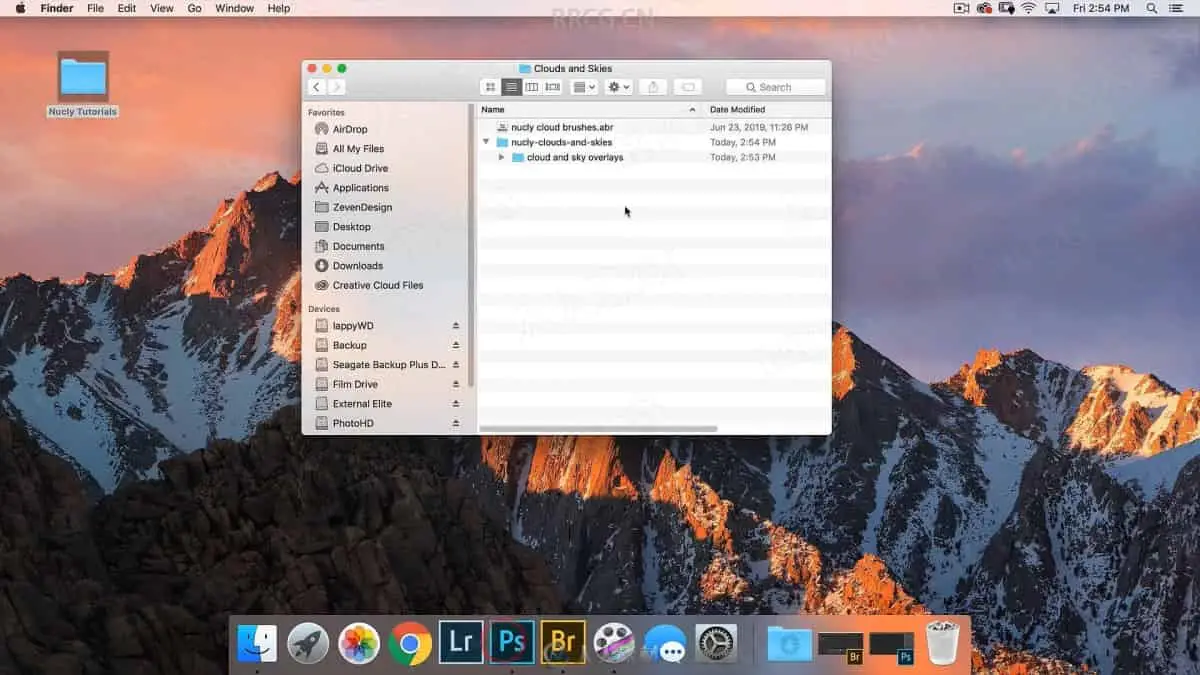Image resolution: width=1200 pixels, height=675 pixels.
Task: Switch to Cover Flow view
Action: [x=552, y=87]
